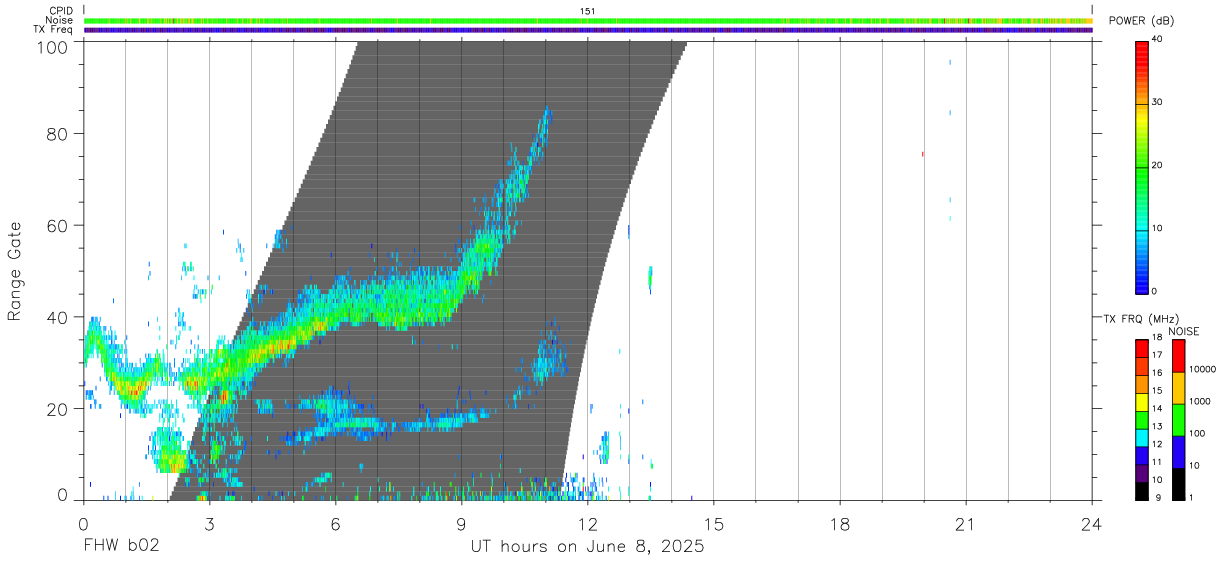The image size is (1228, 567).
Task: Click the x-axis tick label "3"
Action: [209, 523]
